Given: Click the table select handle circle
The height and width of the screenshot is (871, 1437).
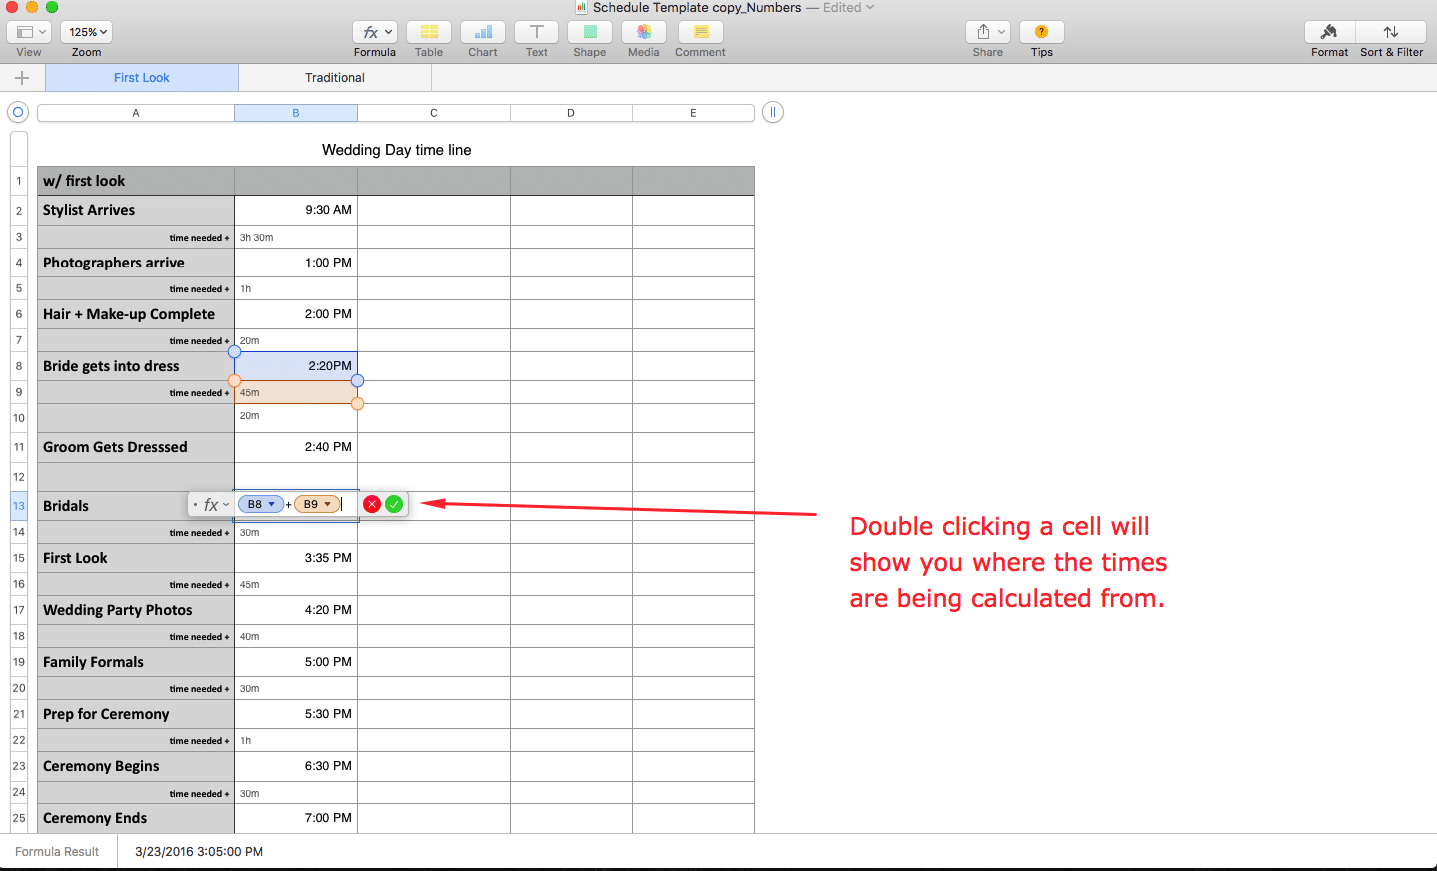Looking at the screenshot, I should pyautogui.click(x=18, y=112).
